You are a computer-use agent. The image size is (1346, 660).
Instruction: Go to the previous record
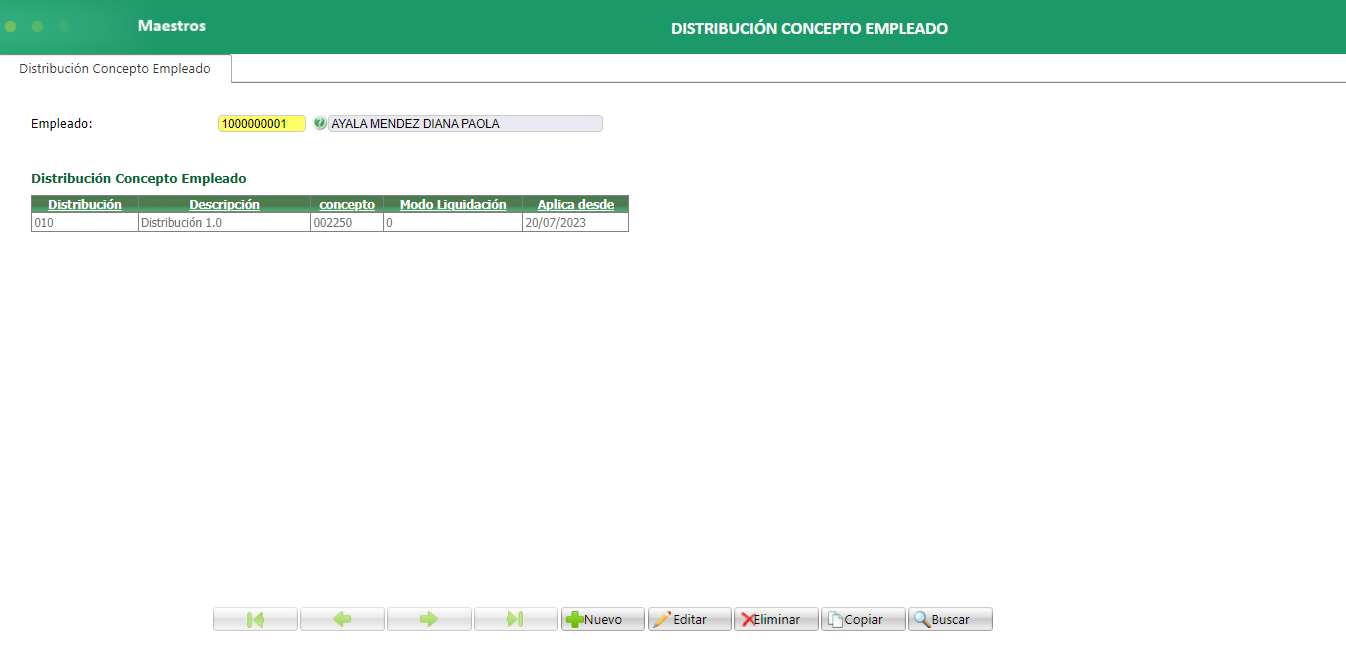[342, 618]
